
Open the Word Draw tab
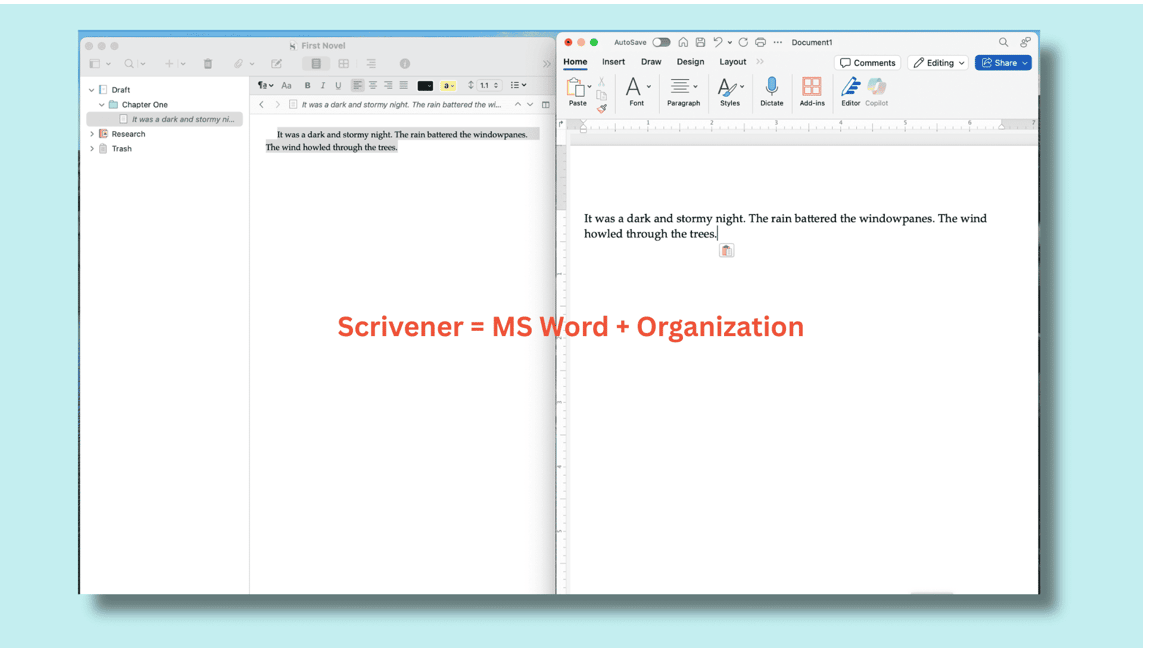(651, 62)
